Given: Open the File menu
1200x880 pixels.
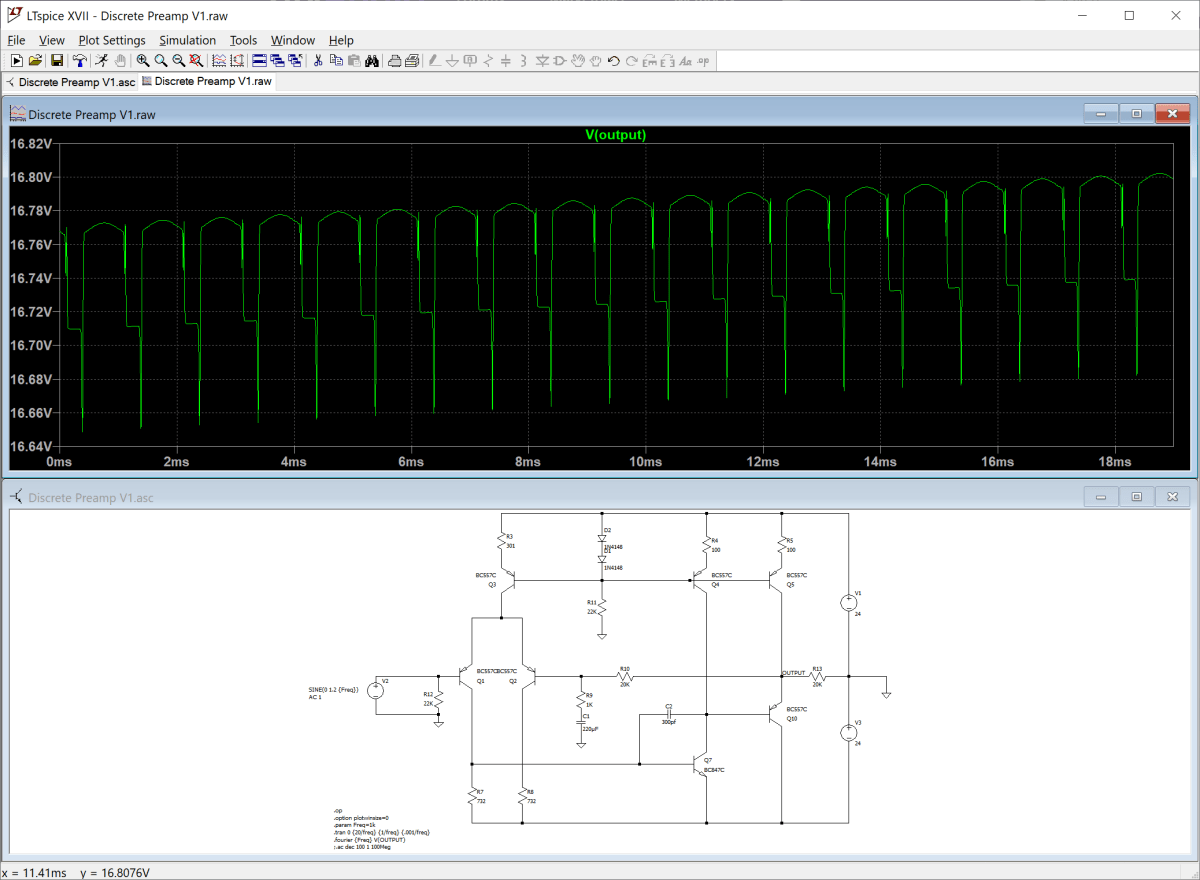Looking at the screenshot, I should point(16,40).
